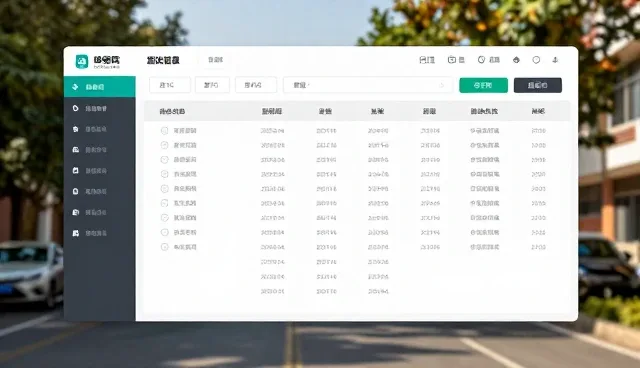Select the ninth table row's circle checkbox
The image size is (640, 368).
point(164,247)
